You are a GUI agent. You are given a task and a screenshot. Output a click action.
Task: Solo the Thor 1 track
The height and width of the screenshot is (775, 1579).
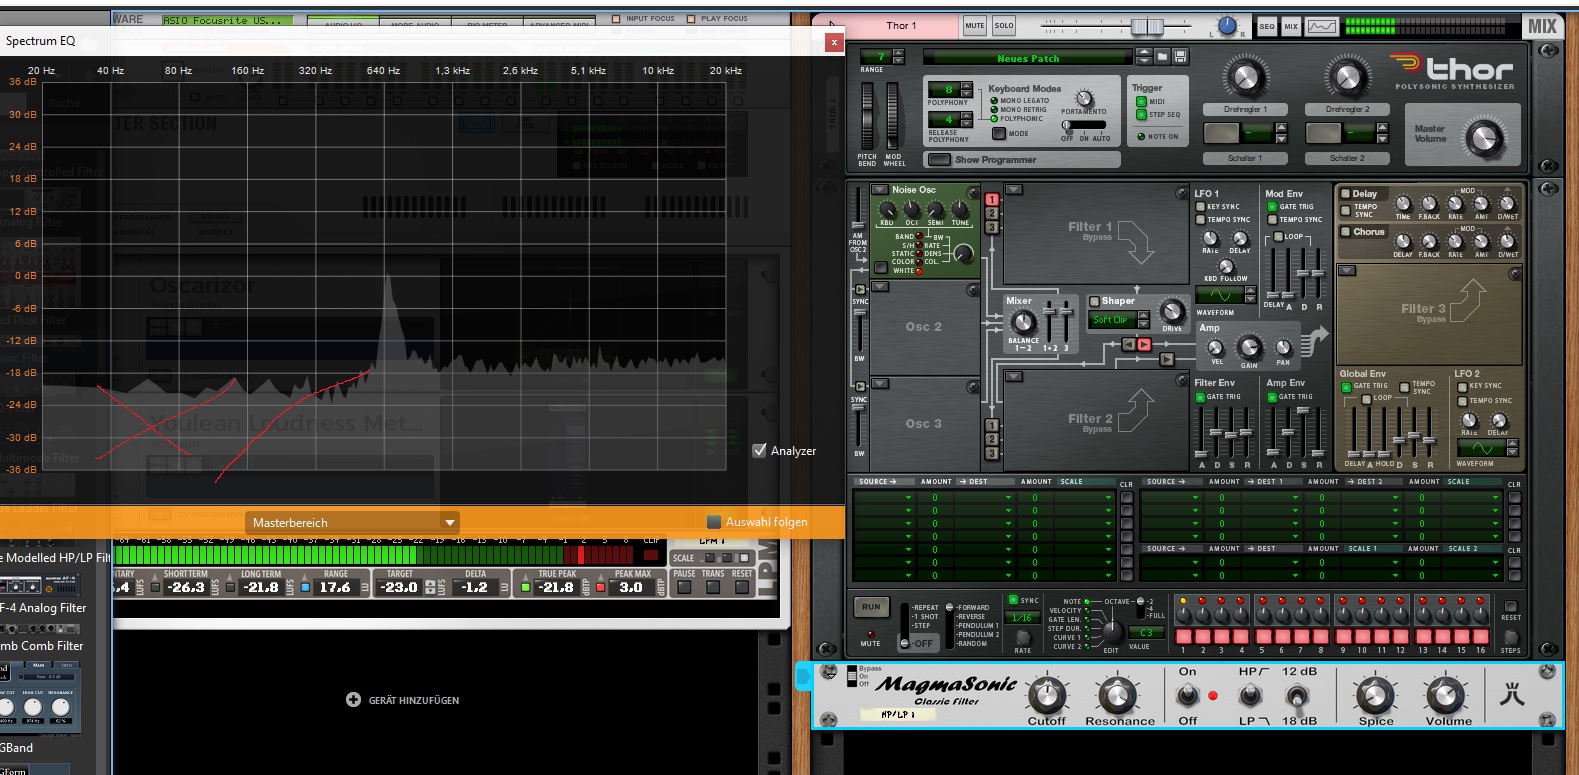1004,26
